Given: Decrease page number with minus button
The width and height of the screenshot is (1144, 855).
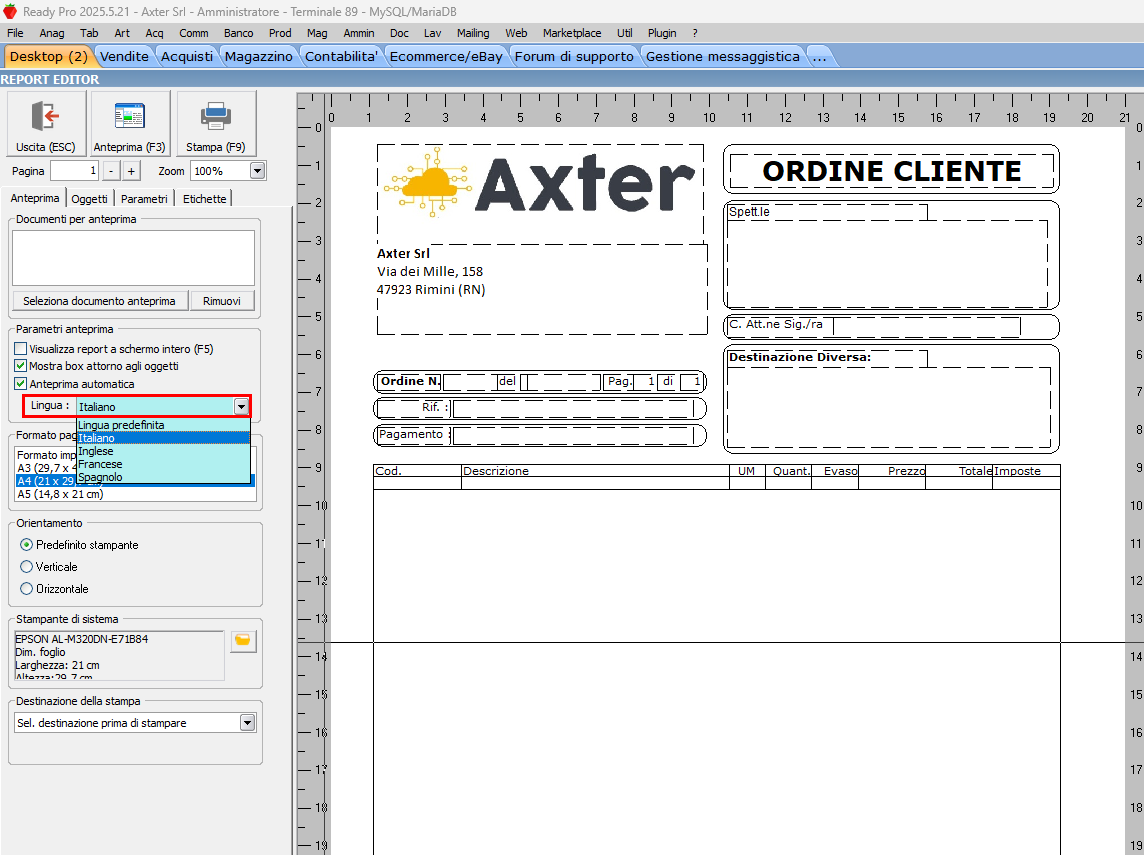Looking at the screenshot, I should click(x=110, y=171).
